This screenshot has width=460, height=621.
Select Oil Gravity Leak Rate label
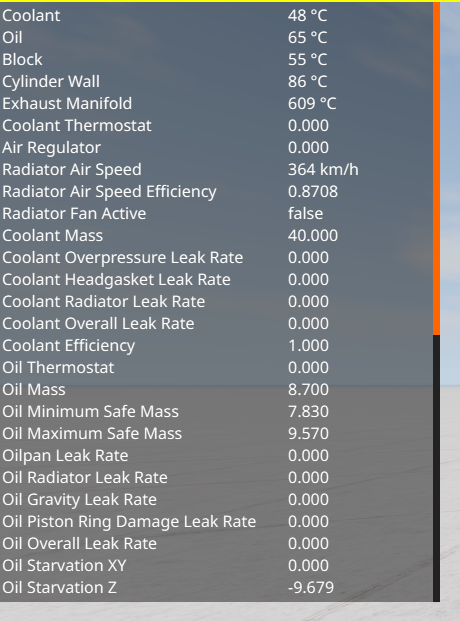coord(79,499)
